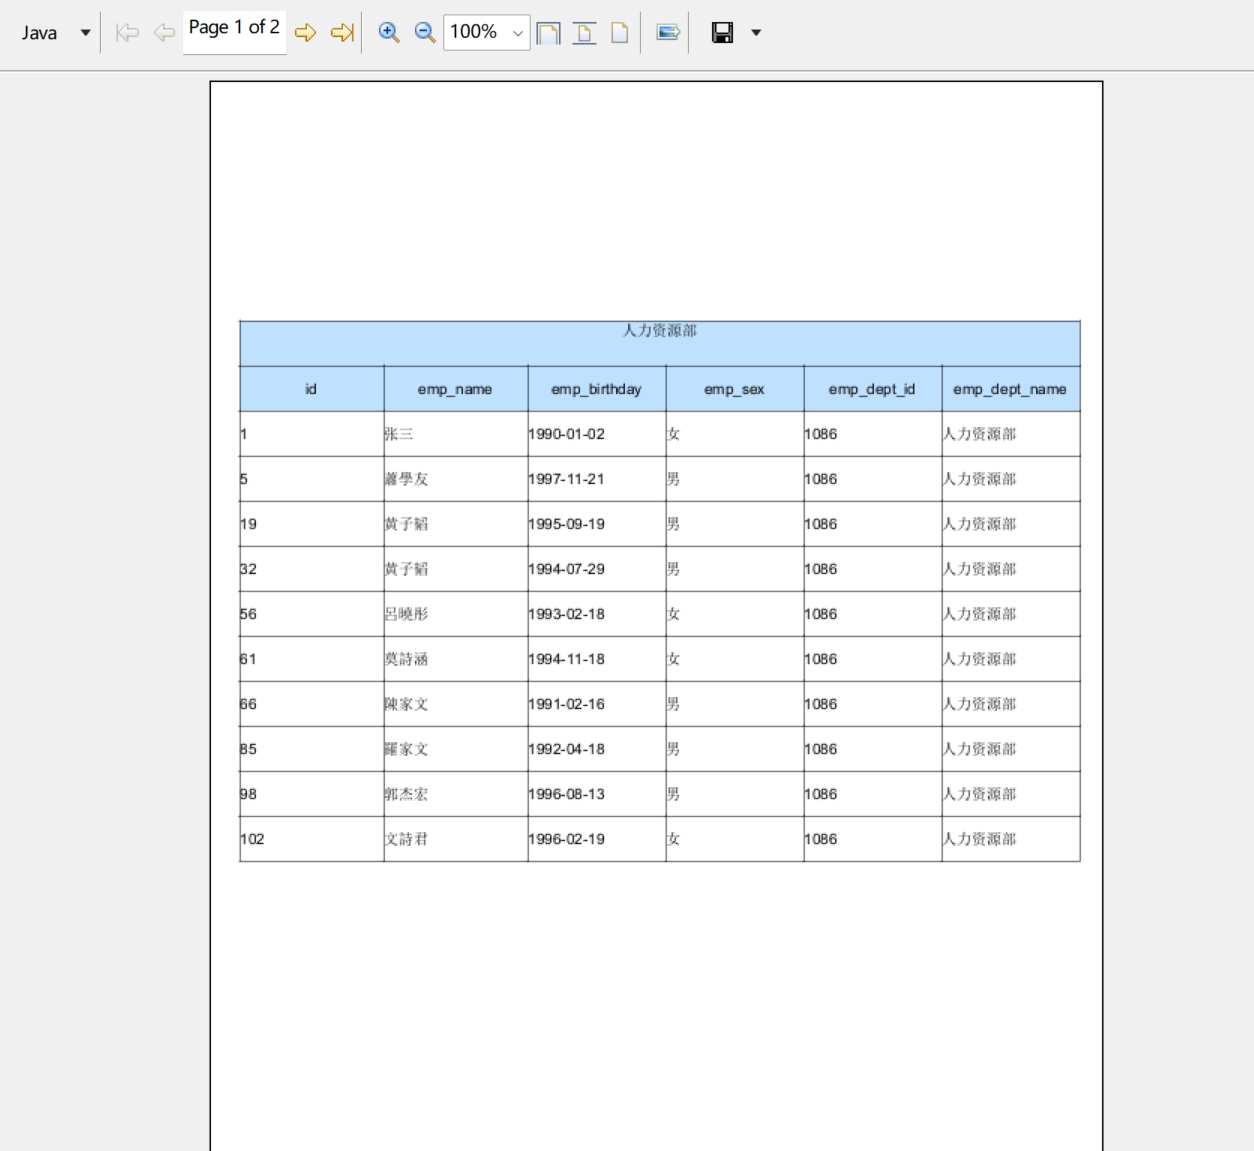Image resolution: width=1254 pixels, height=1151 pixels.
Task: Jump to the last page
Action: [341, 32]
